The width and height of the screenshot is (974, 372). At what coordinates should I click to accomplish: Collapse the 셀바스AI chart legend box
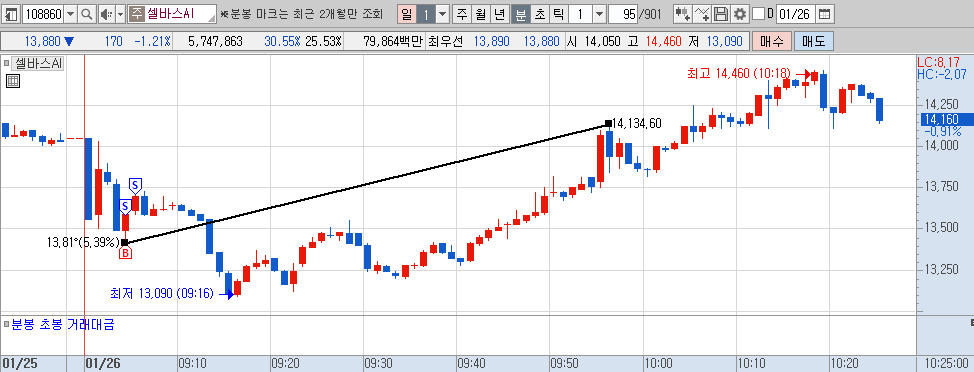7,63
